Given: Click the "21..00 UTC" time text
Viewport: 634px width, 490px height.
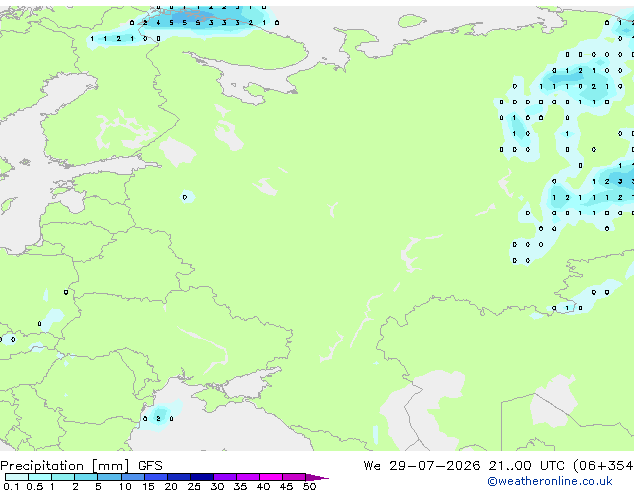Looking at the screenshot, I should pos(526,466).
